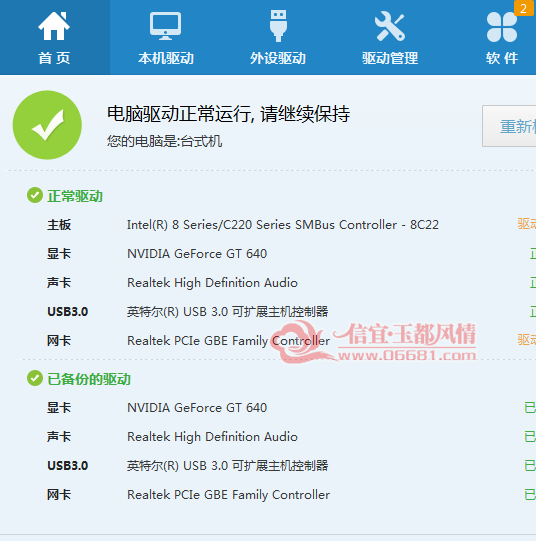Open the 软件 four-leaf clover icon
The width and height of the screenshot is (536, 541).
pyautogui.click(x=502, y=27)
